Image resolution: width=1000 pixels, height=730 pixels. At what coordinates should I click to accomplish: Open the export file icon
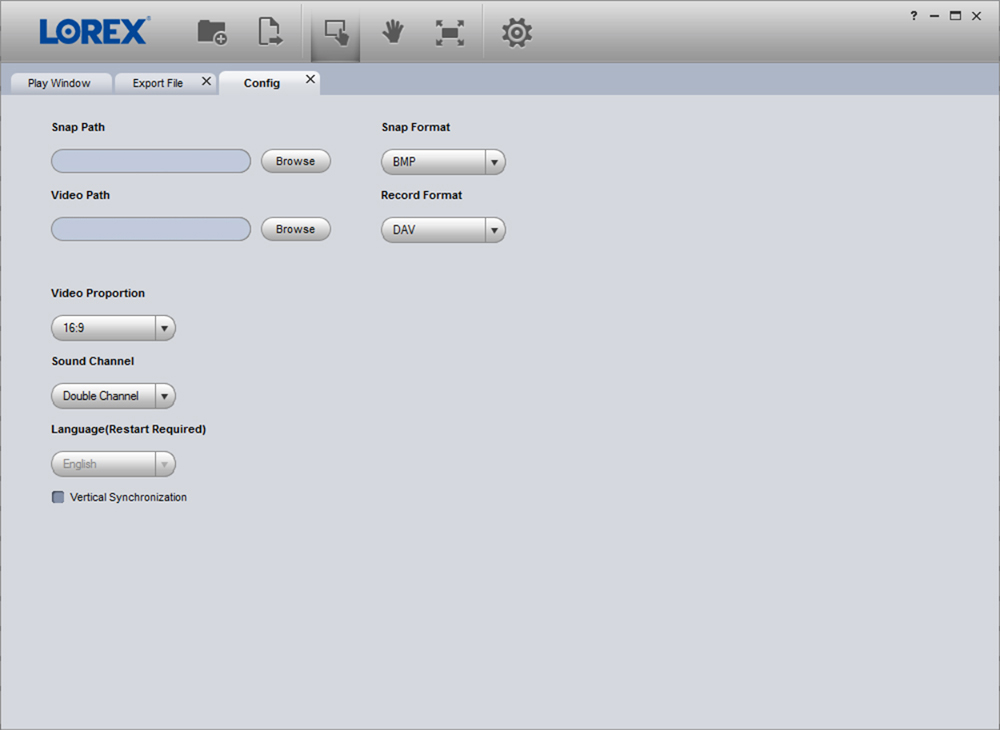(270, 32)
